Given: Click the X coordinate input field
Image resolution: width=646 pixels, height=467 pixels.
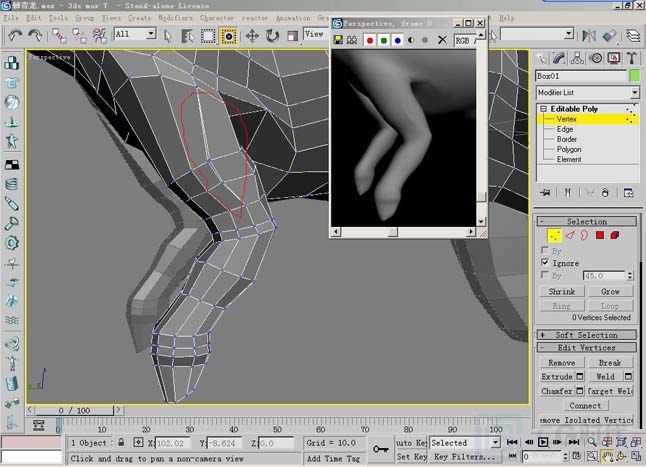Looking at the screenshot, I should pyautogui.click(x=173, y=443).
